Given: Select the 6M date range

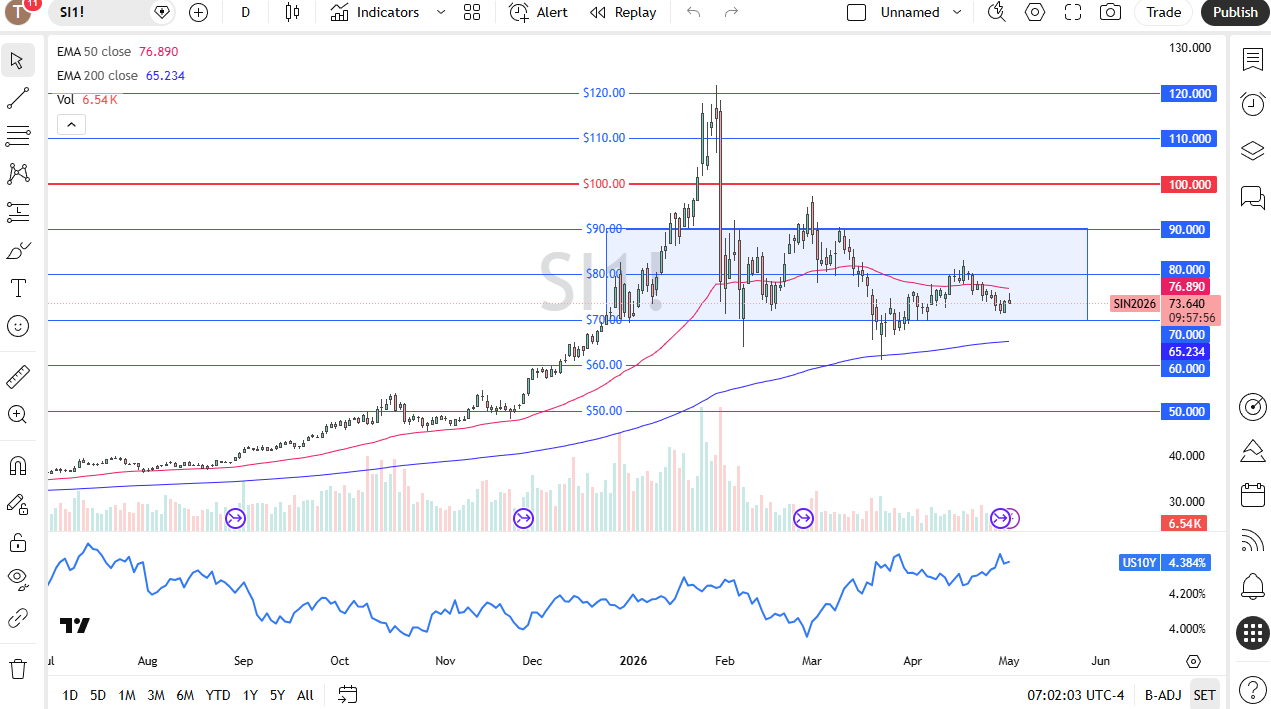Looking at the screenshot, I should click(x=185, y=695).
